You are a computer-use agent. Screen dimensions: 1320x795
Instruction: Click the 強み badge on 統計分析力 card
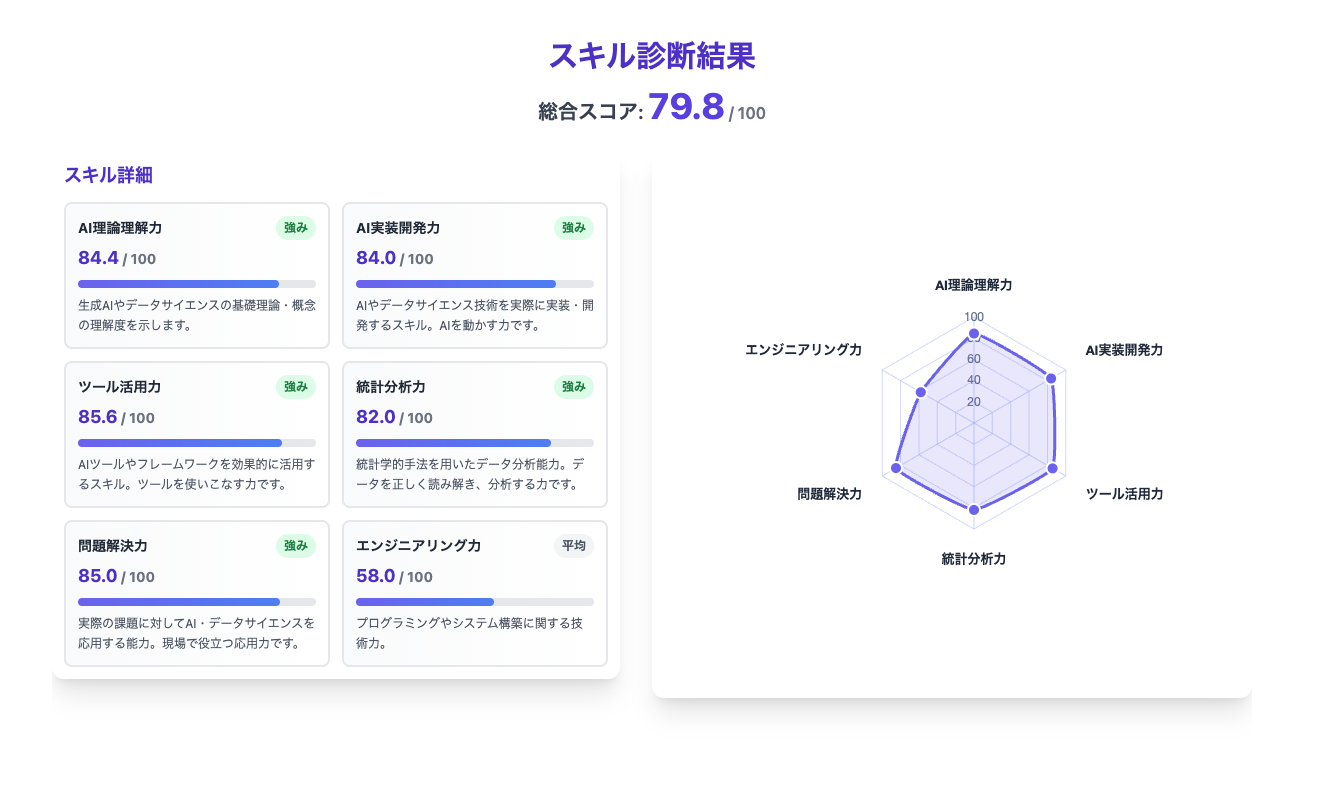point(573,387)
